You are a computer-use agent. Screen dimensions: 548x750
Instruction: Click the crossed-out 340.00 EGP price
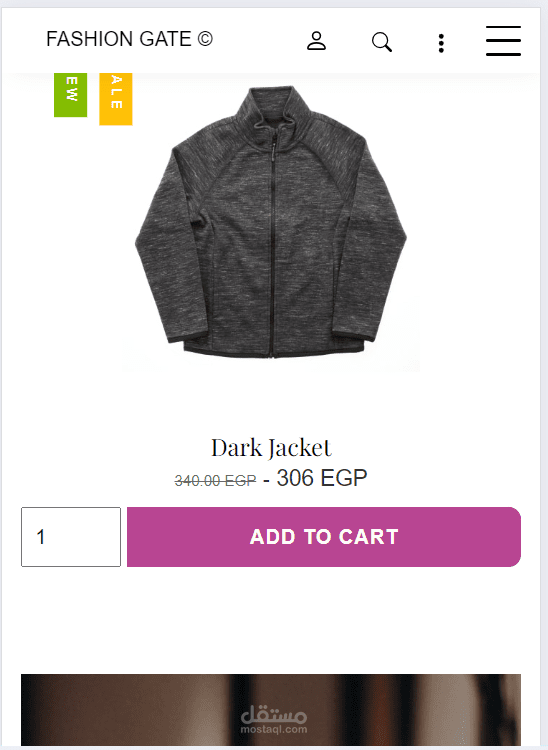click(x=215, y=480)
